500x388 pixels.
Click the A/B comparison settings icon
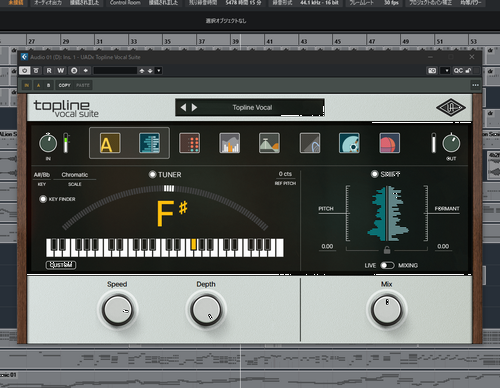pyautogui.click(x=74, y=71)
